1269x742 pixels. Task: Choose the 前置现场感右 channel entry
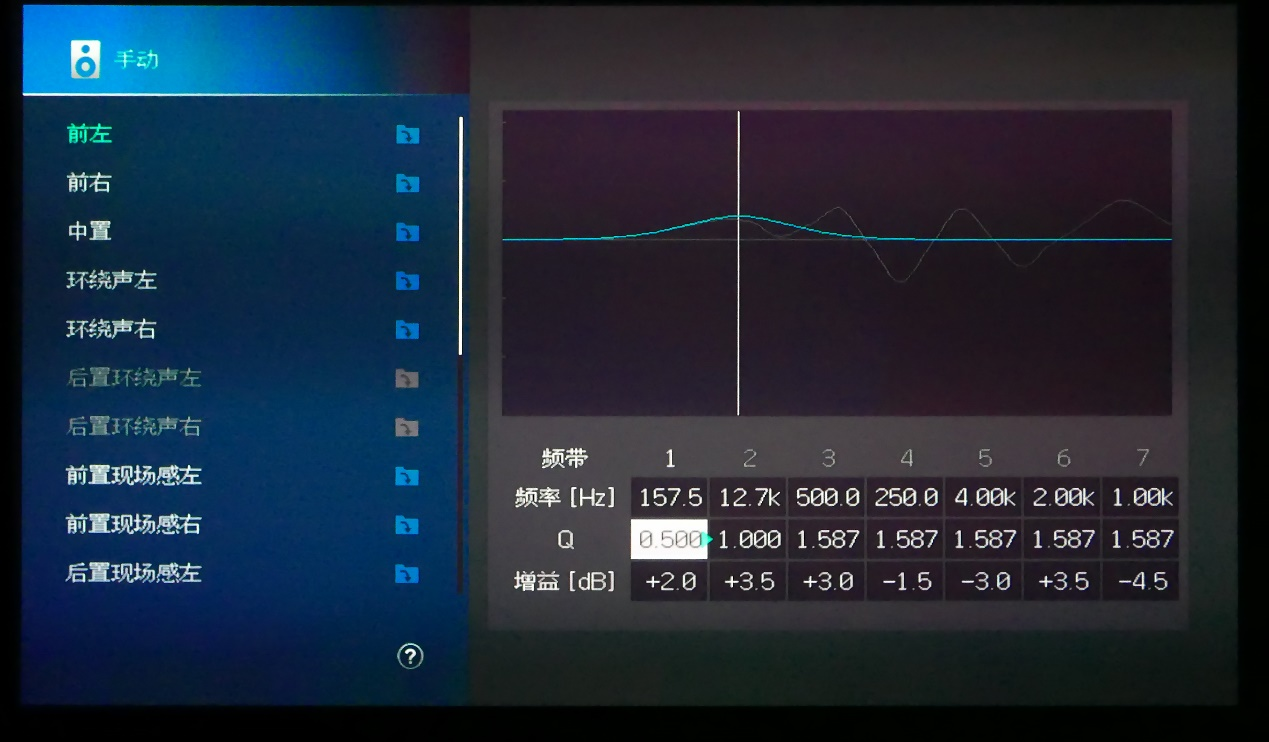(x=133, y=525)
